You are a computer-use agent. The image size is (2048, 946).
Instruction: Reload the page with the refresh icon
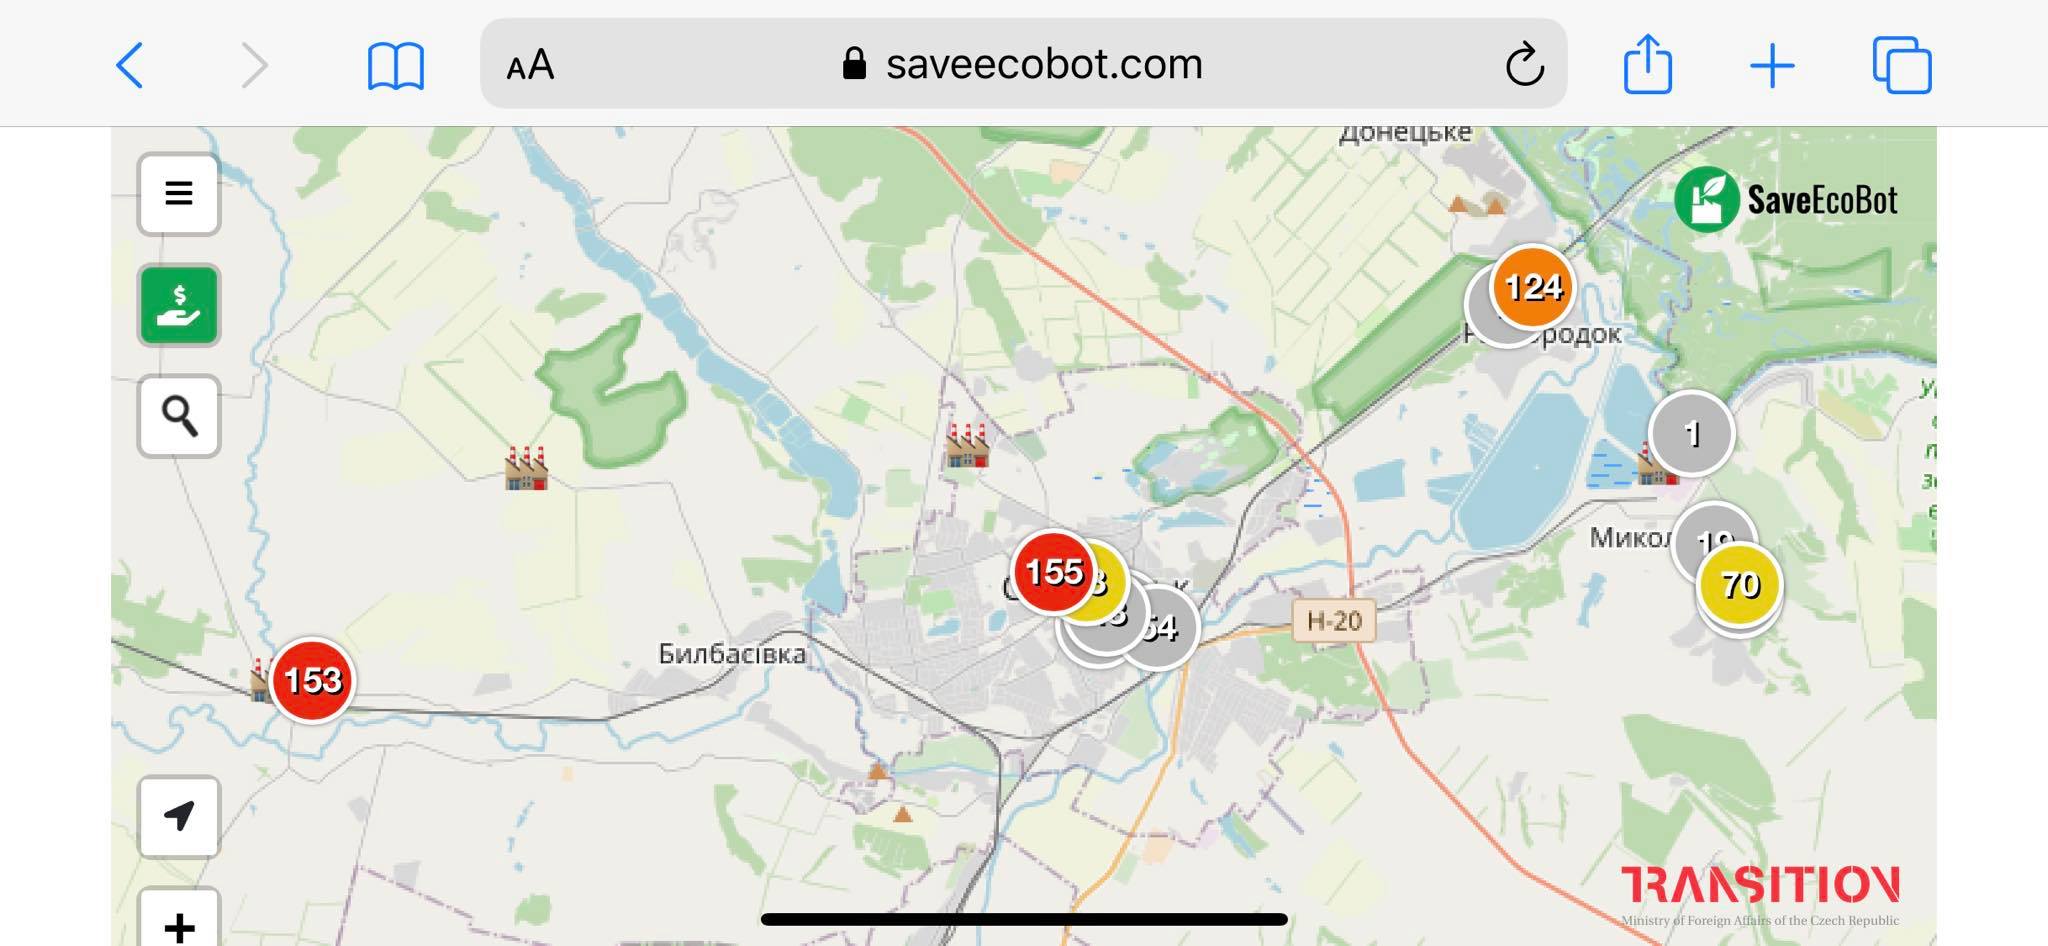[x=1525, y=64]
